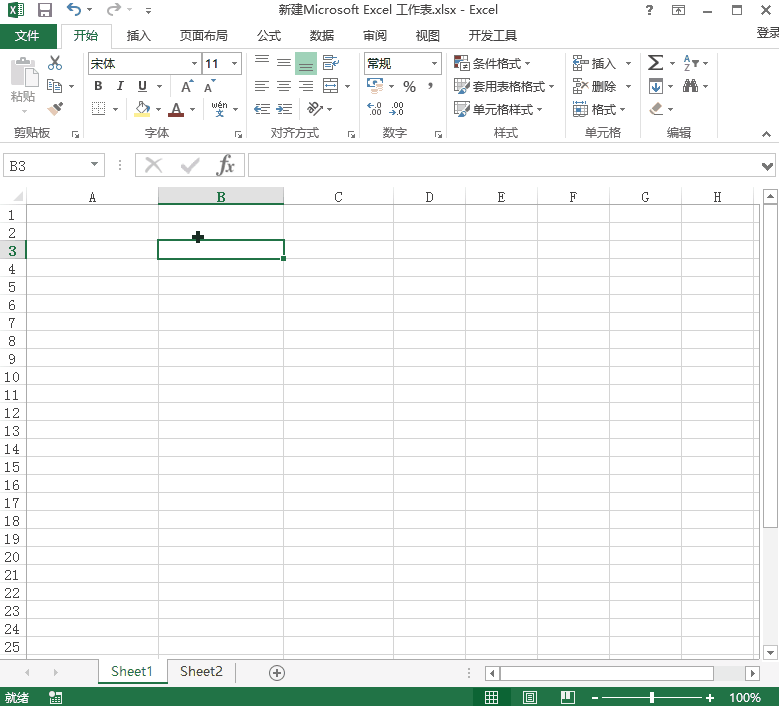Decrease indent in alignment group
This screenshot has height=706, width=779.
[262, 109]
